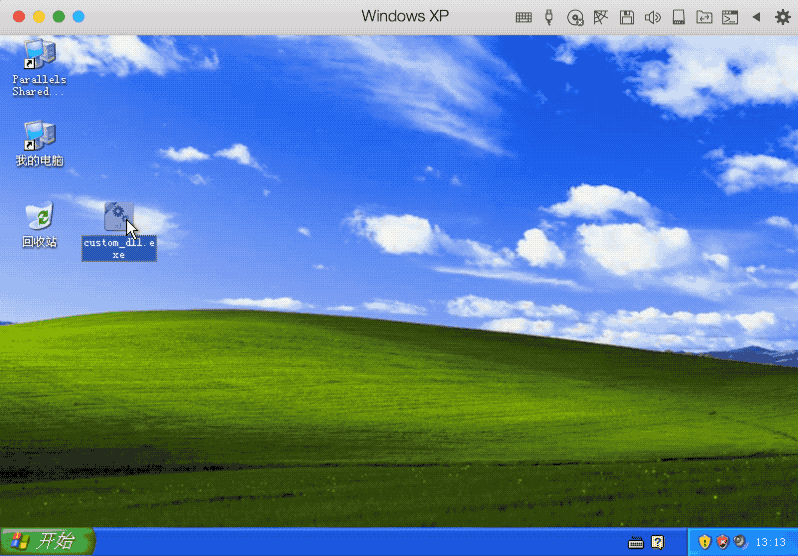The height and width of the screenshot is (556, 798).
Task: Click the 13:13 taskbar clock
Action: point(771,542)
